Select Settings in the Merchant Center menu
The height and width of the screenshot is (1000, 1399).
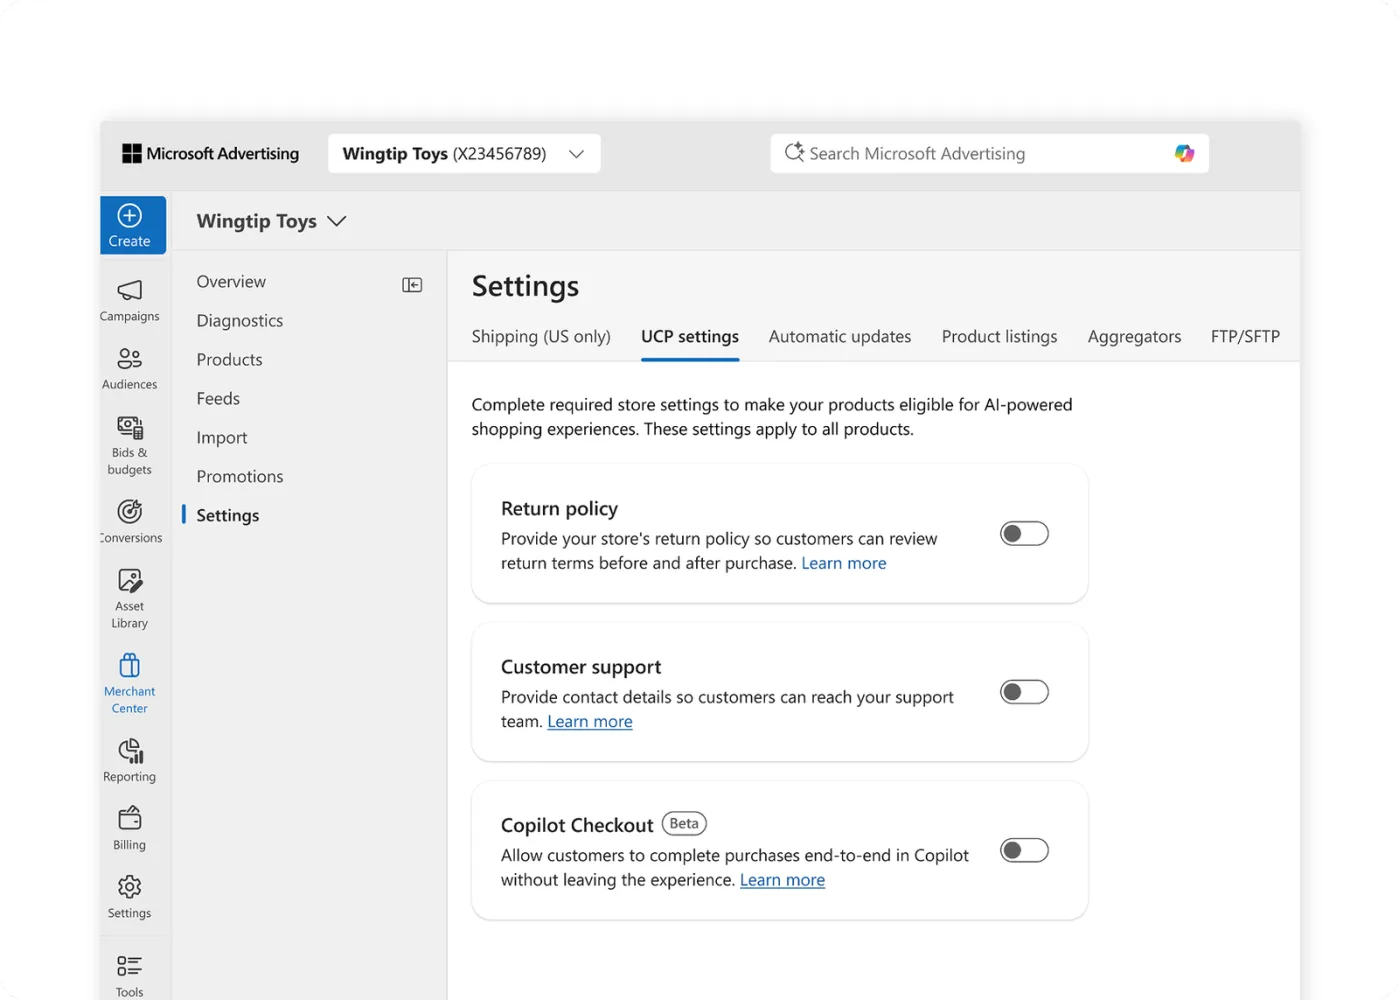(x=228, y=516)
